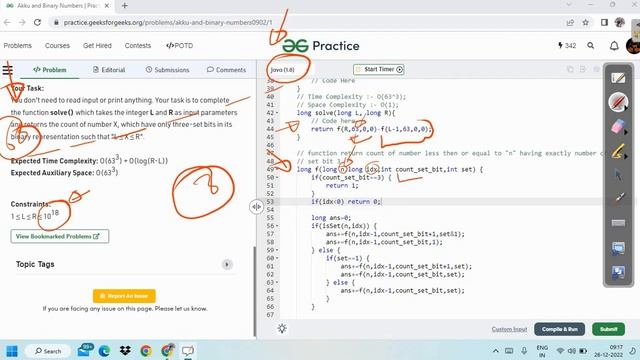
Task: Switch to the Problem tab
Action: 50,70
